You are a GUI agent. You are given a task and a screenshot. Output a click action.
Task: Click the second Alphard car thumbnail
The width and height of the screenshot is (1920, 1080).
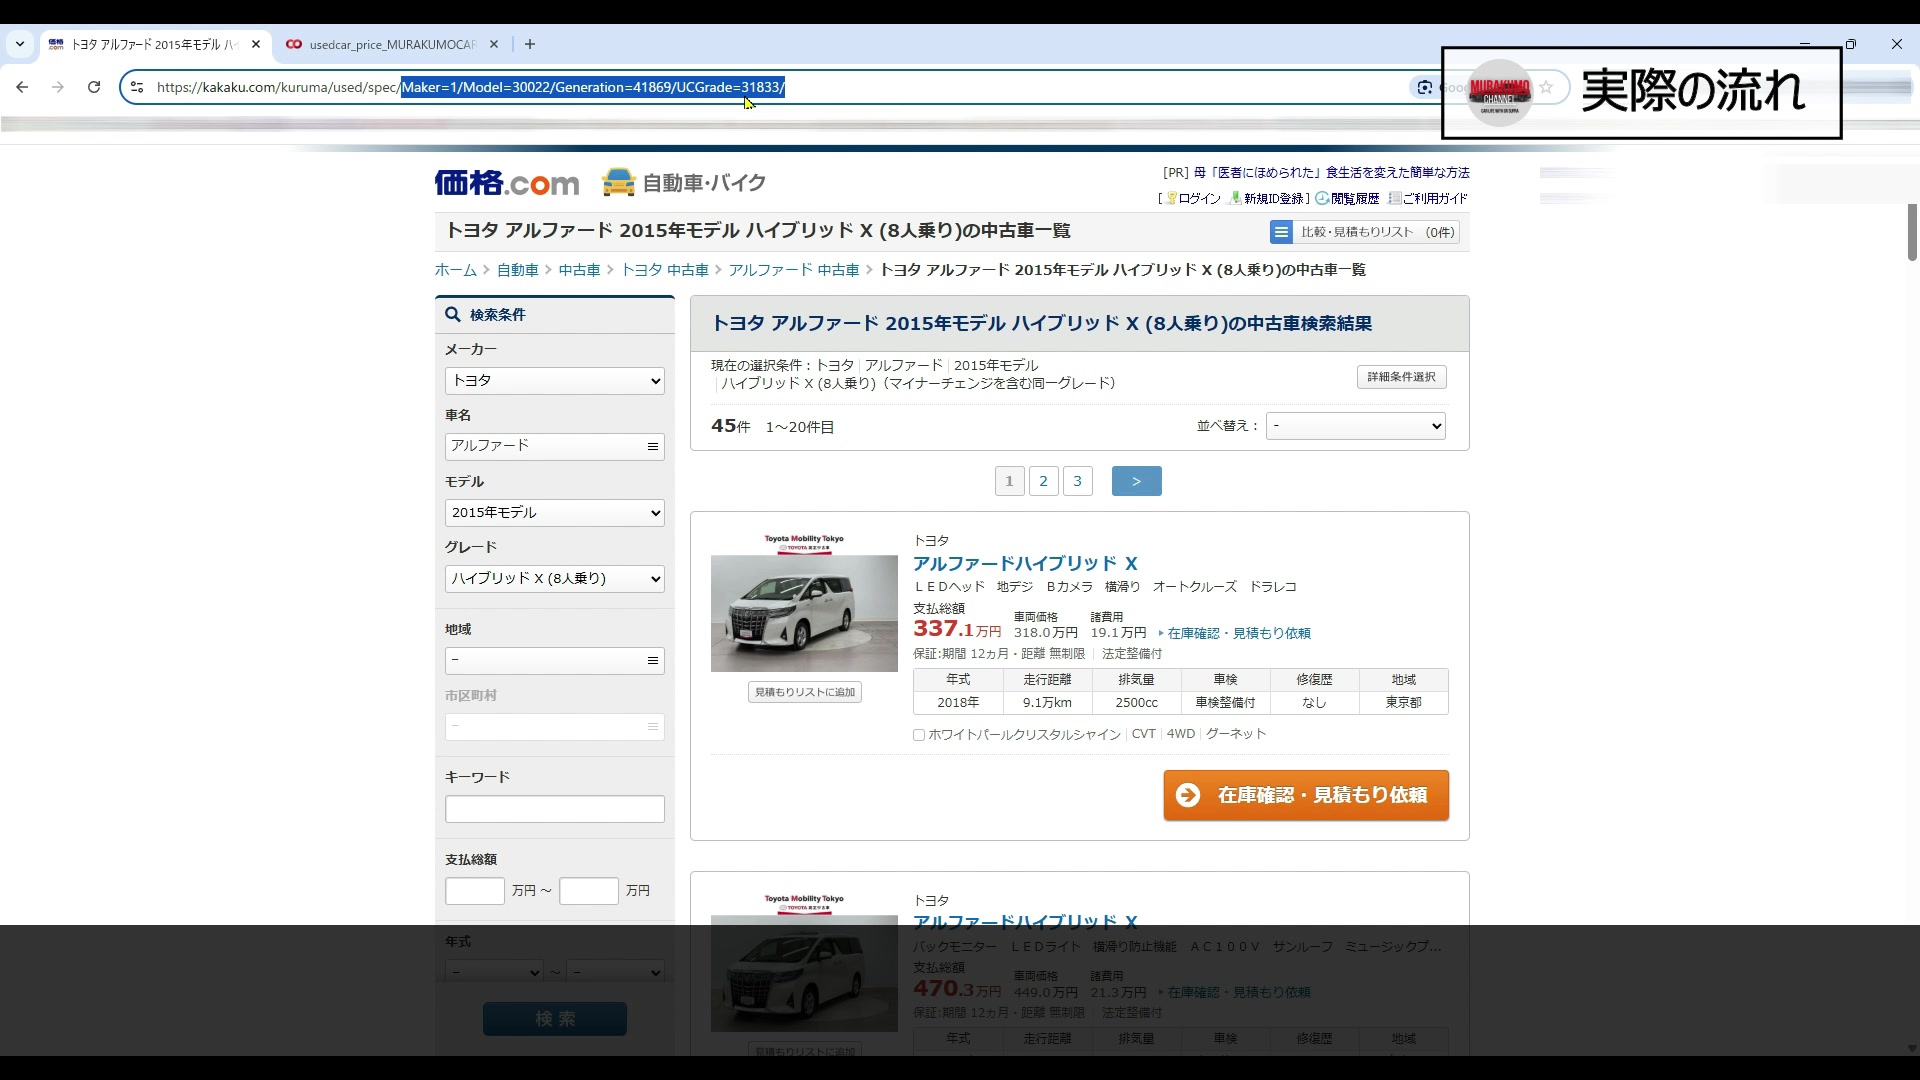pos(804,963)
